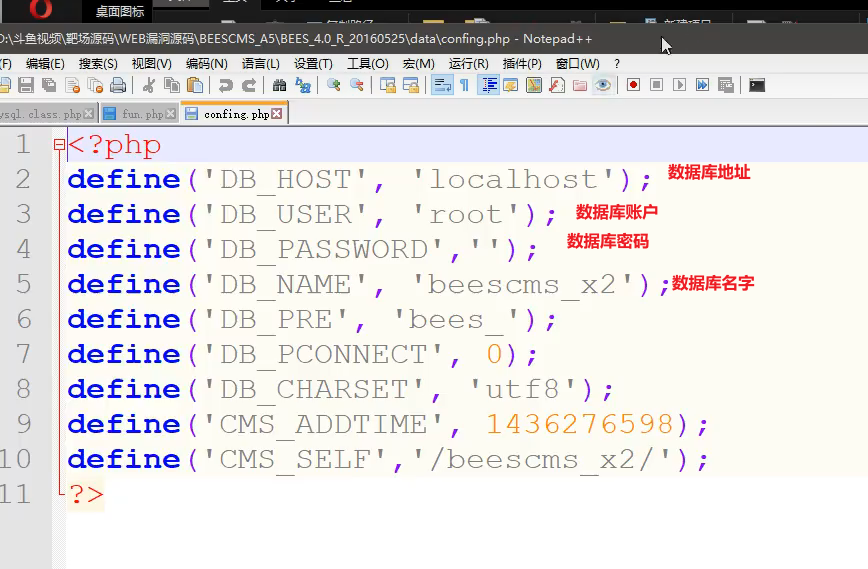The image size is (868, 569).
Task: Open Find with the binoculars icon
Action: pyautogui.click(x=279, y=86)
